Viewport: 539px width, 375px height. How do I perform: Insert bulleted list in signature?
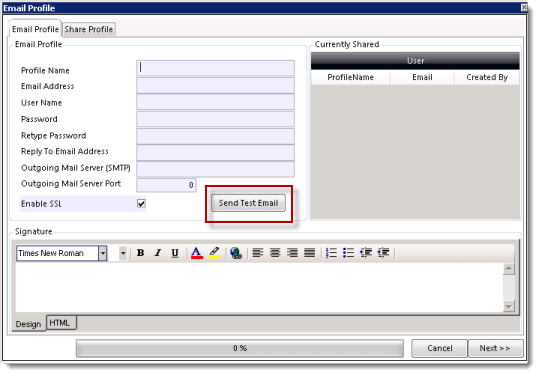tap(349, 253)
